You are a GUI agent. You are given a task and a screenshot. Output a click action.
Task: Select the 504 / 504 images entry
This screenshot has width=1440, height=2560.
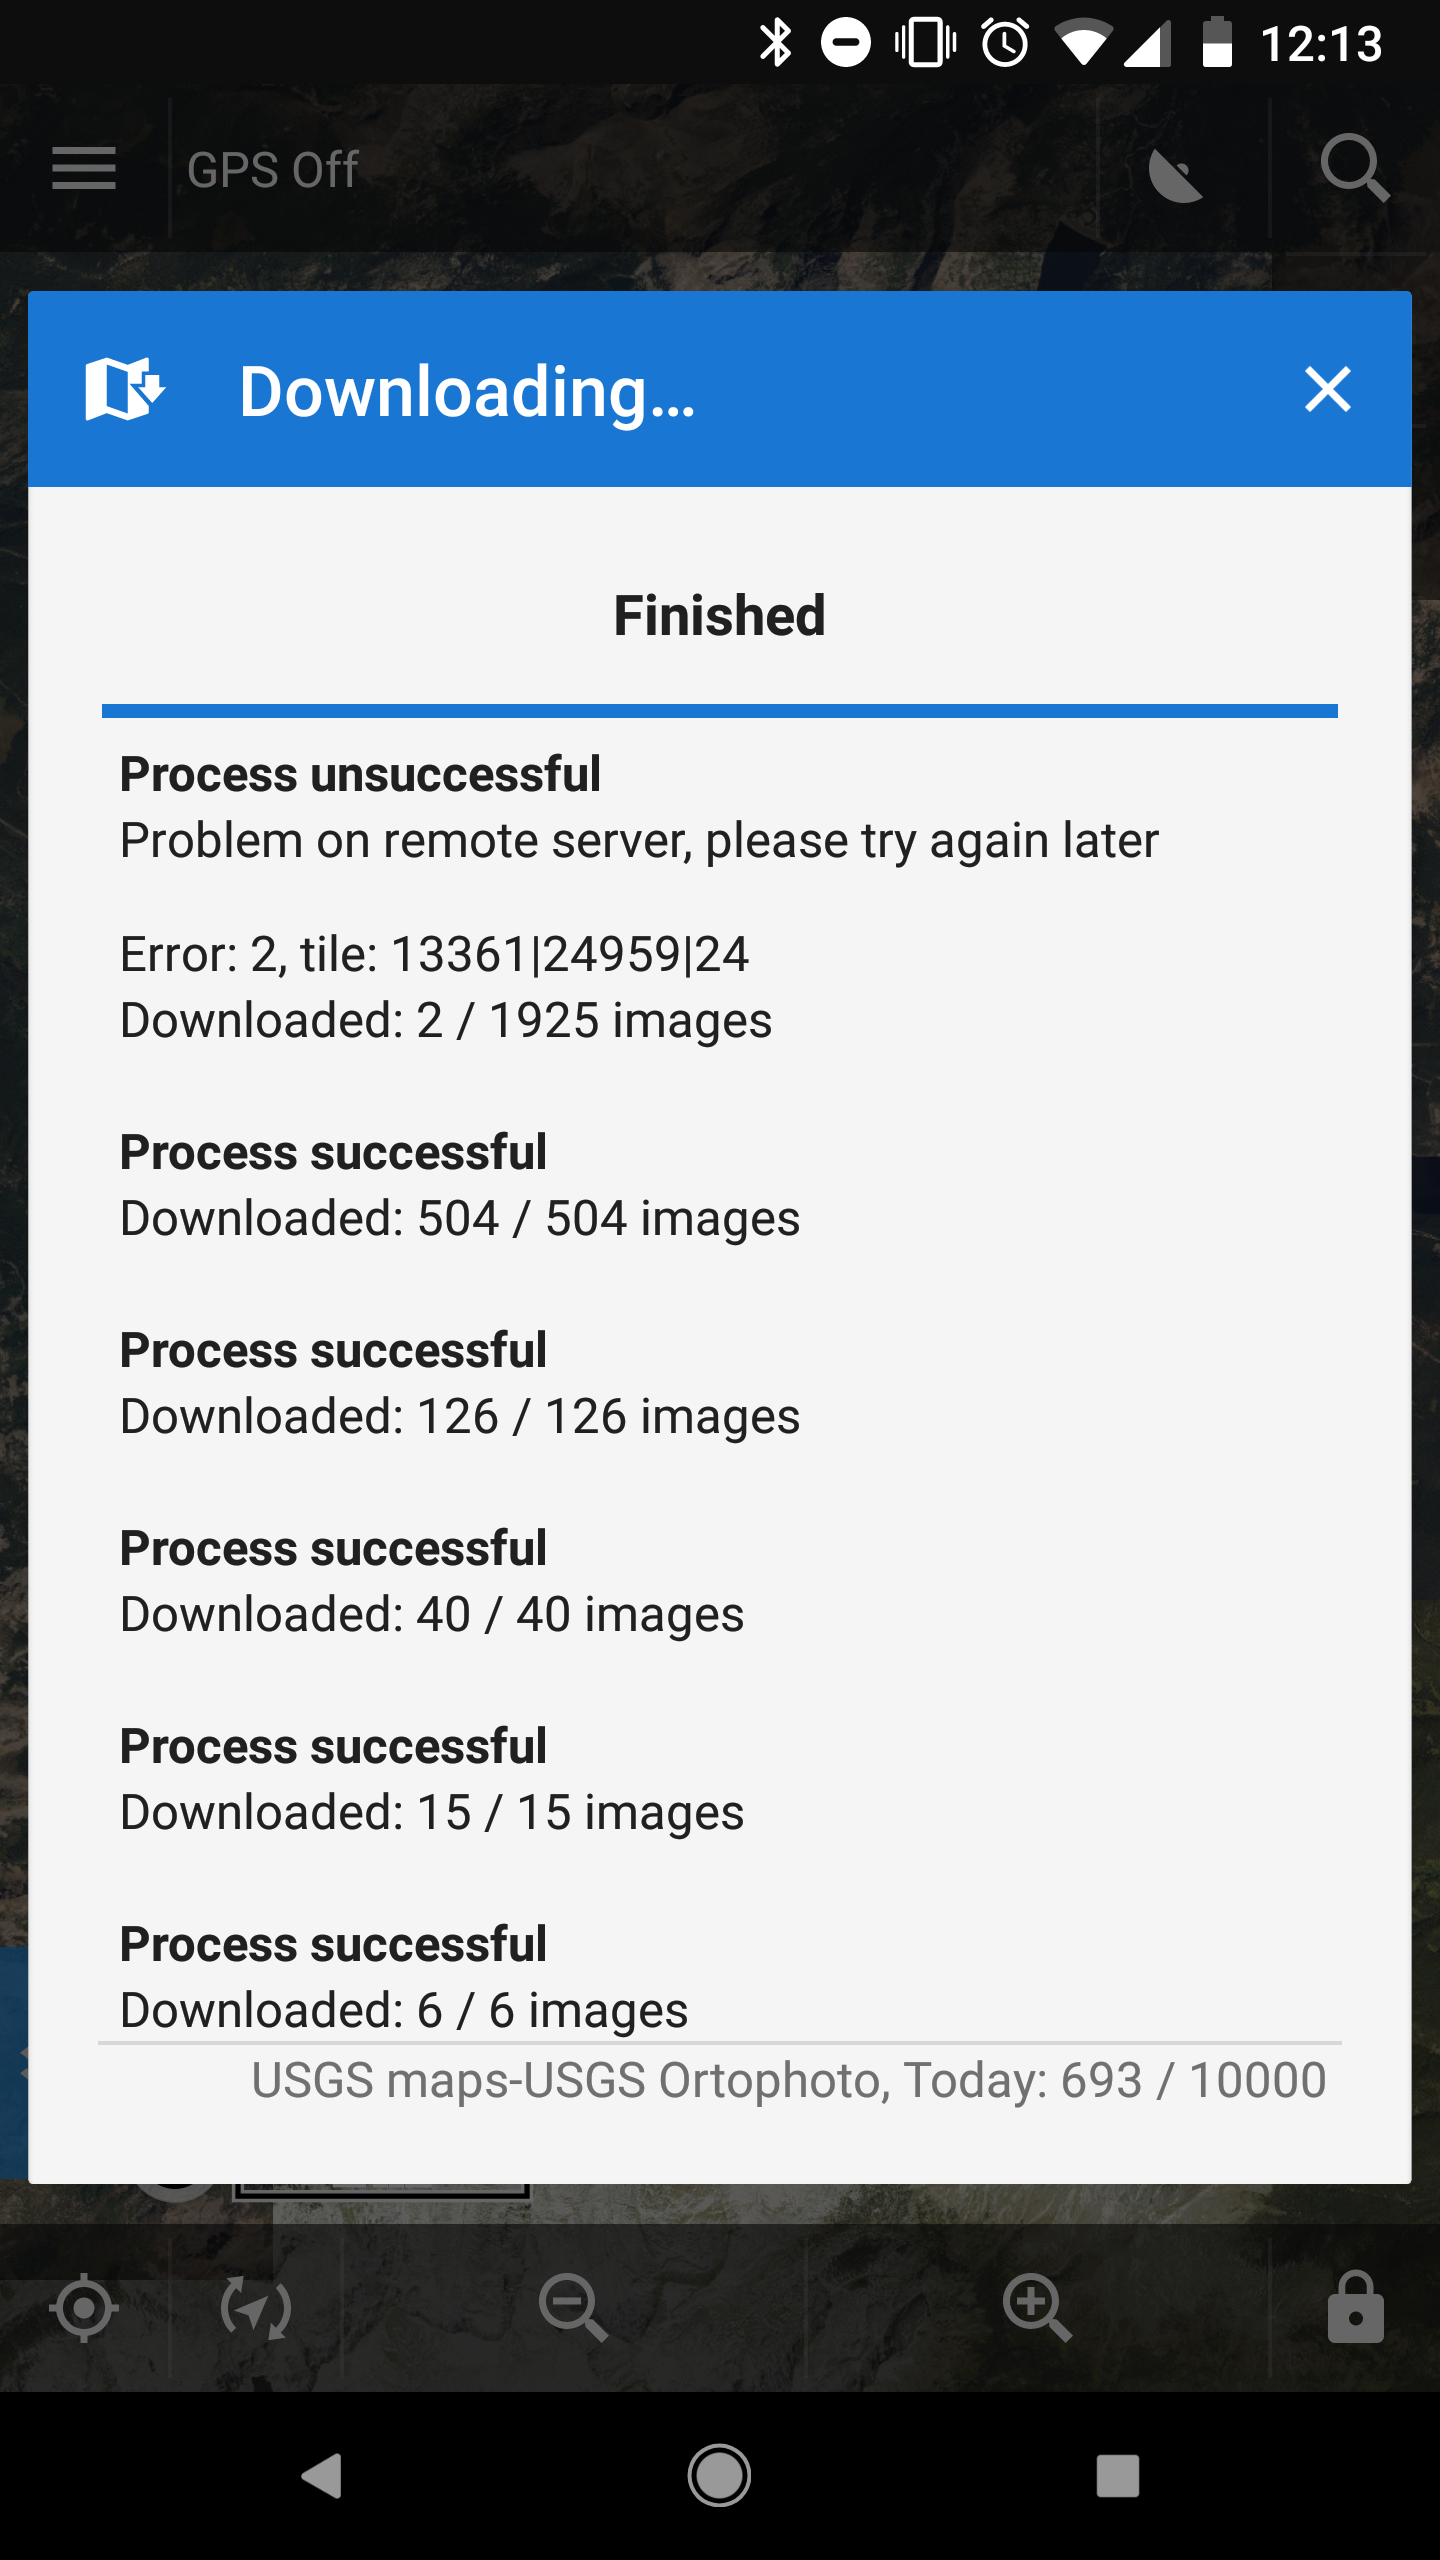pos(460,1186)
